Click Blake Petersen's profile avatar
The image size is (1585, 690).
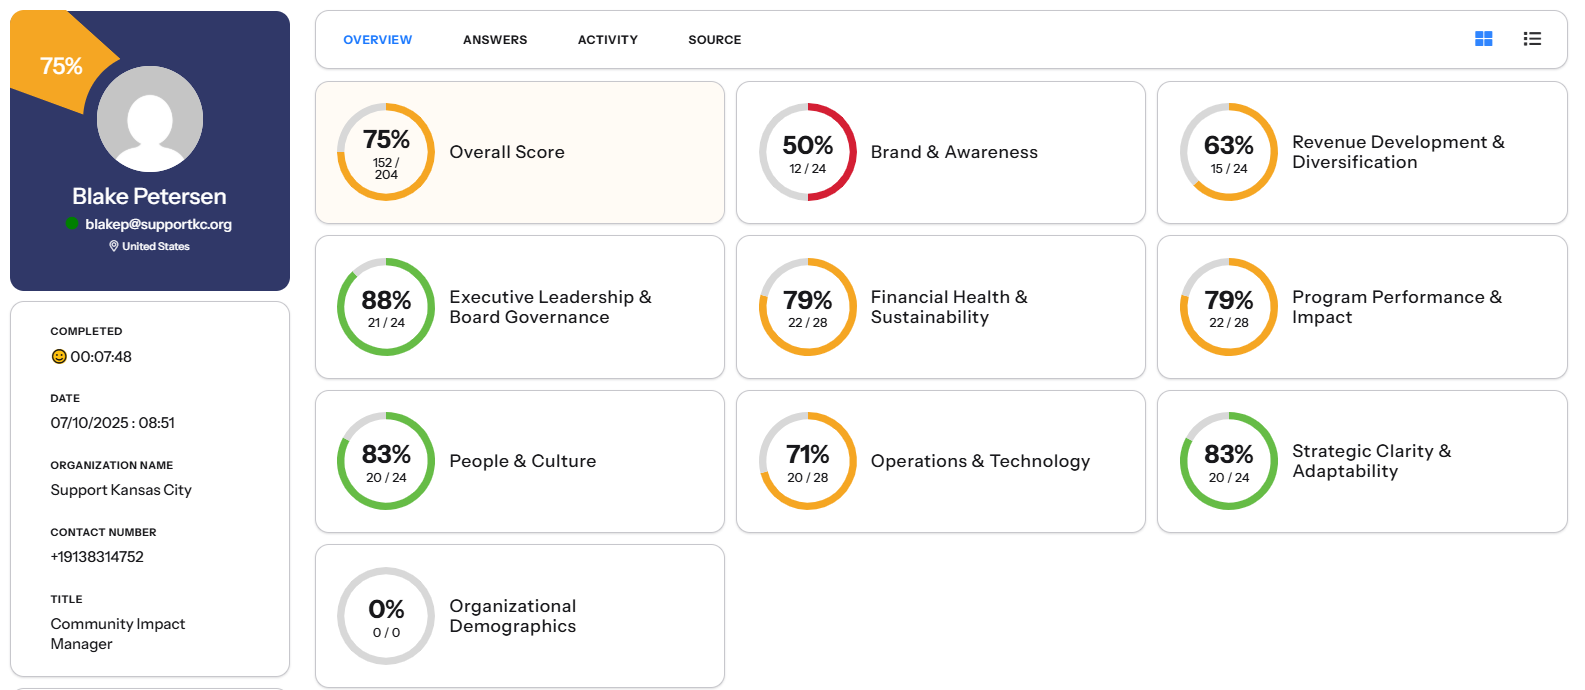point(150,119)
